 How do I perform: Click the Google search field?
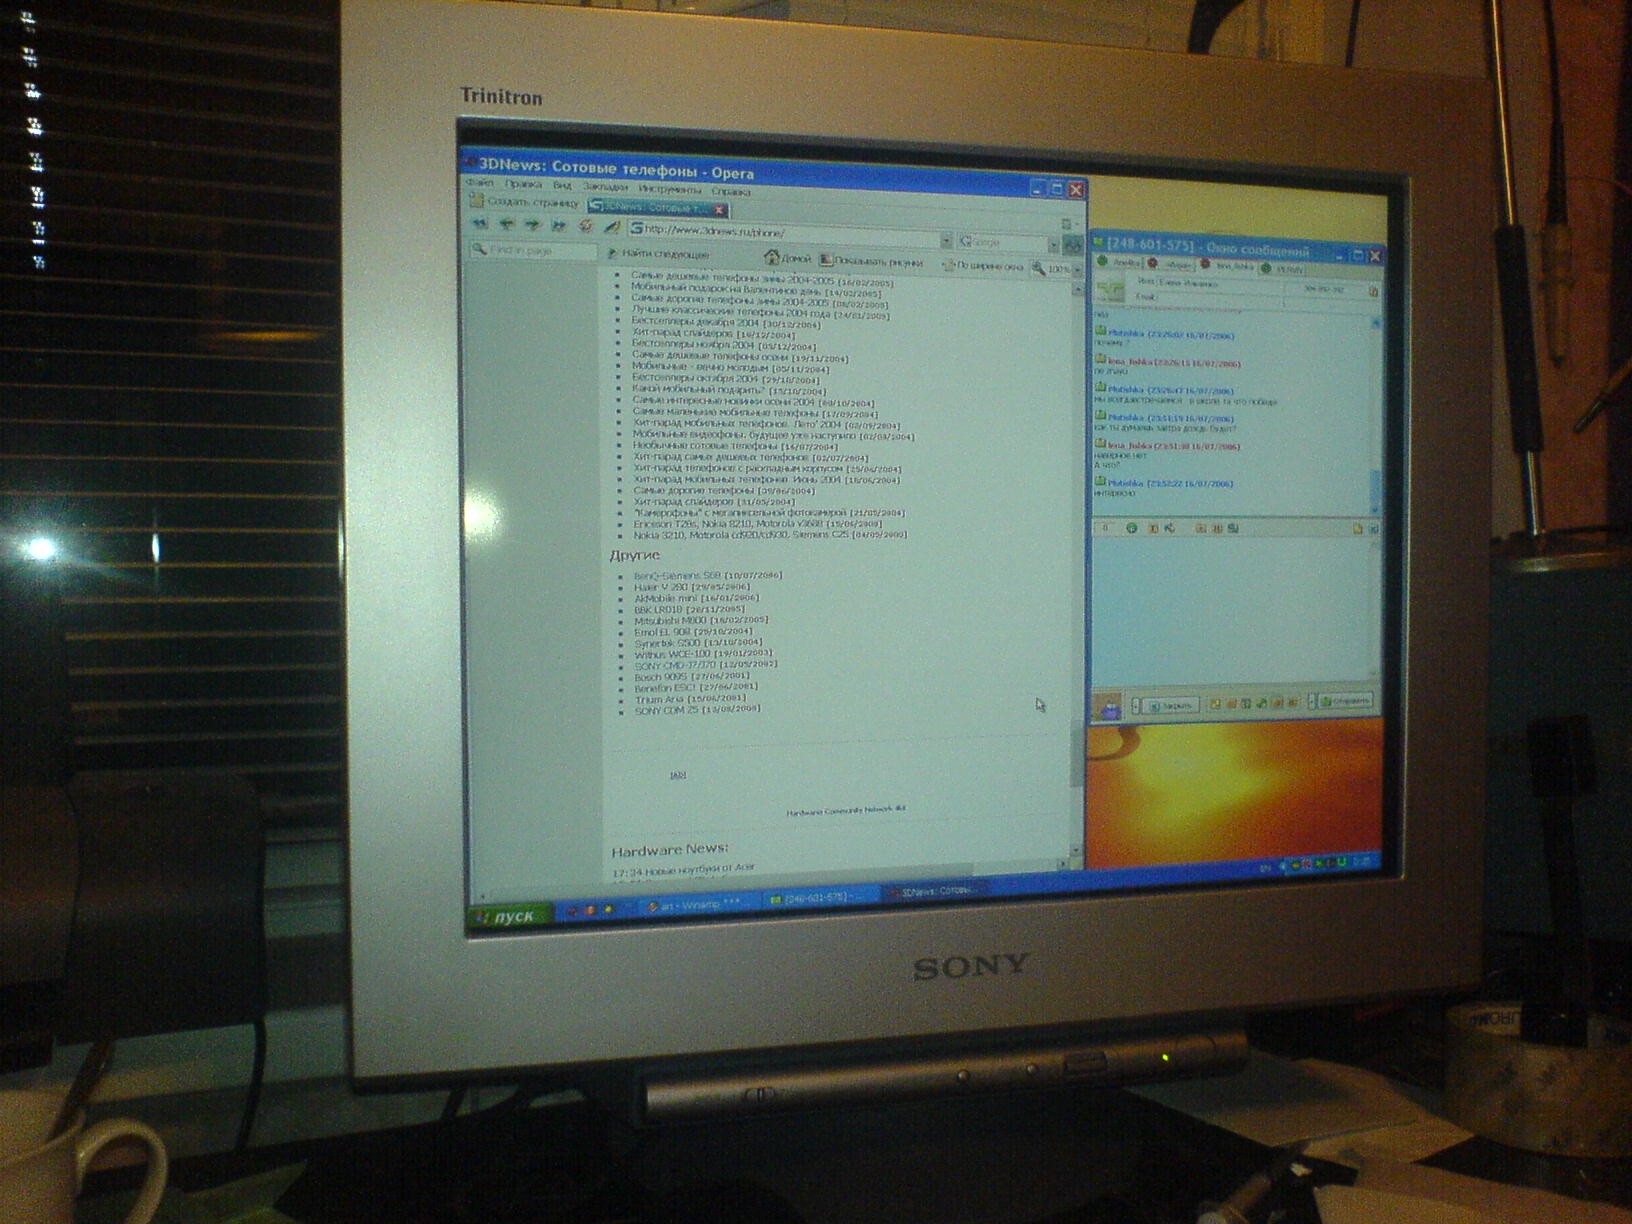(x=1001, y=242)
